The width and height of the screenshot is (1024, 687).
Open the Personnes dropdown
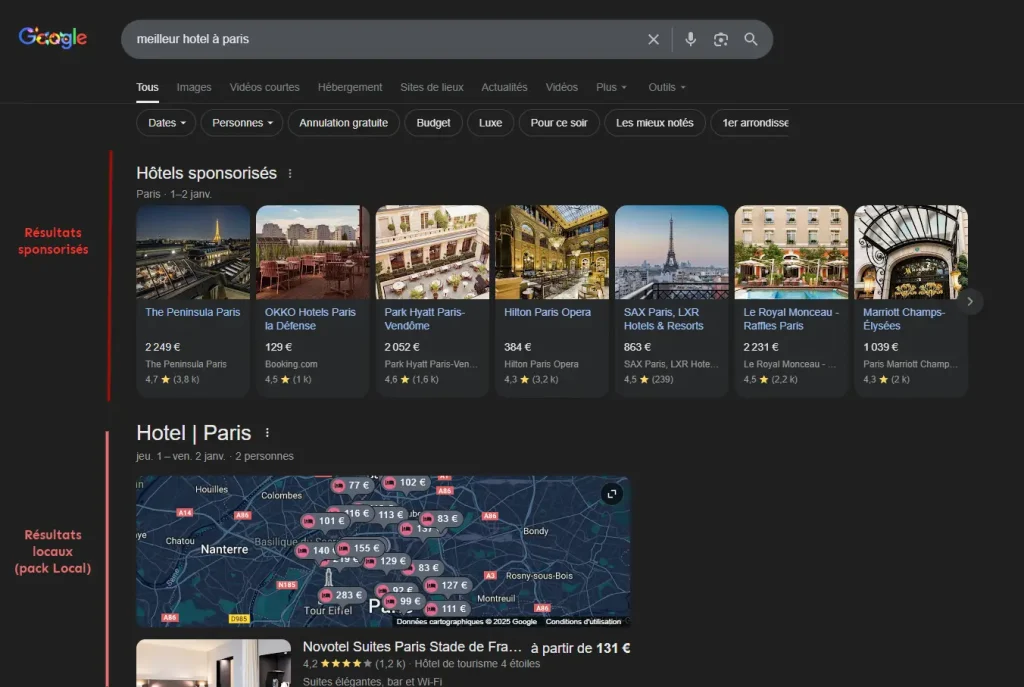(x=241, y=122)
